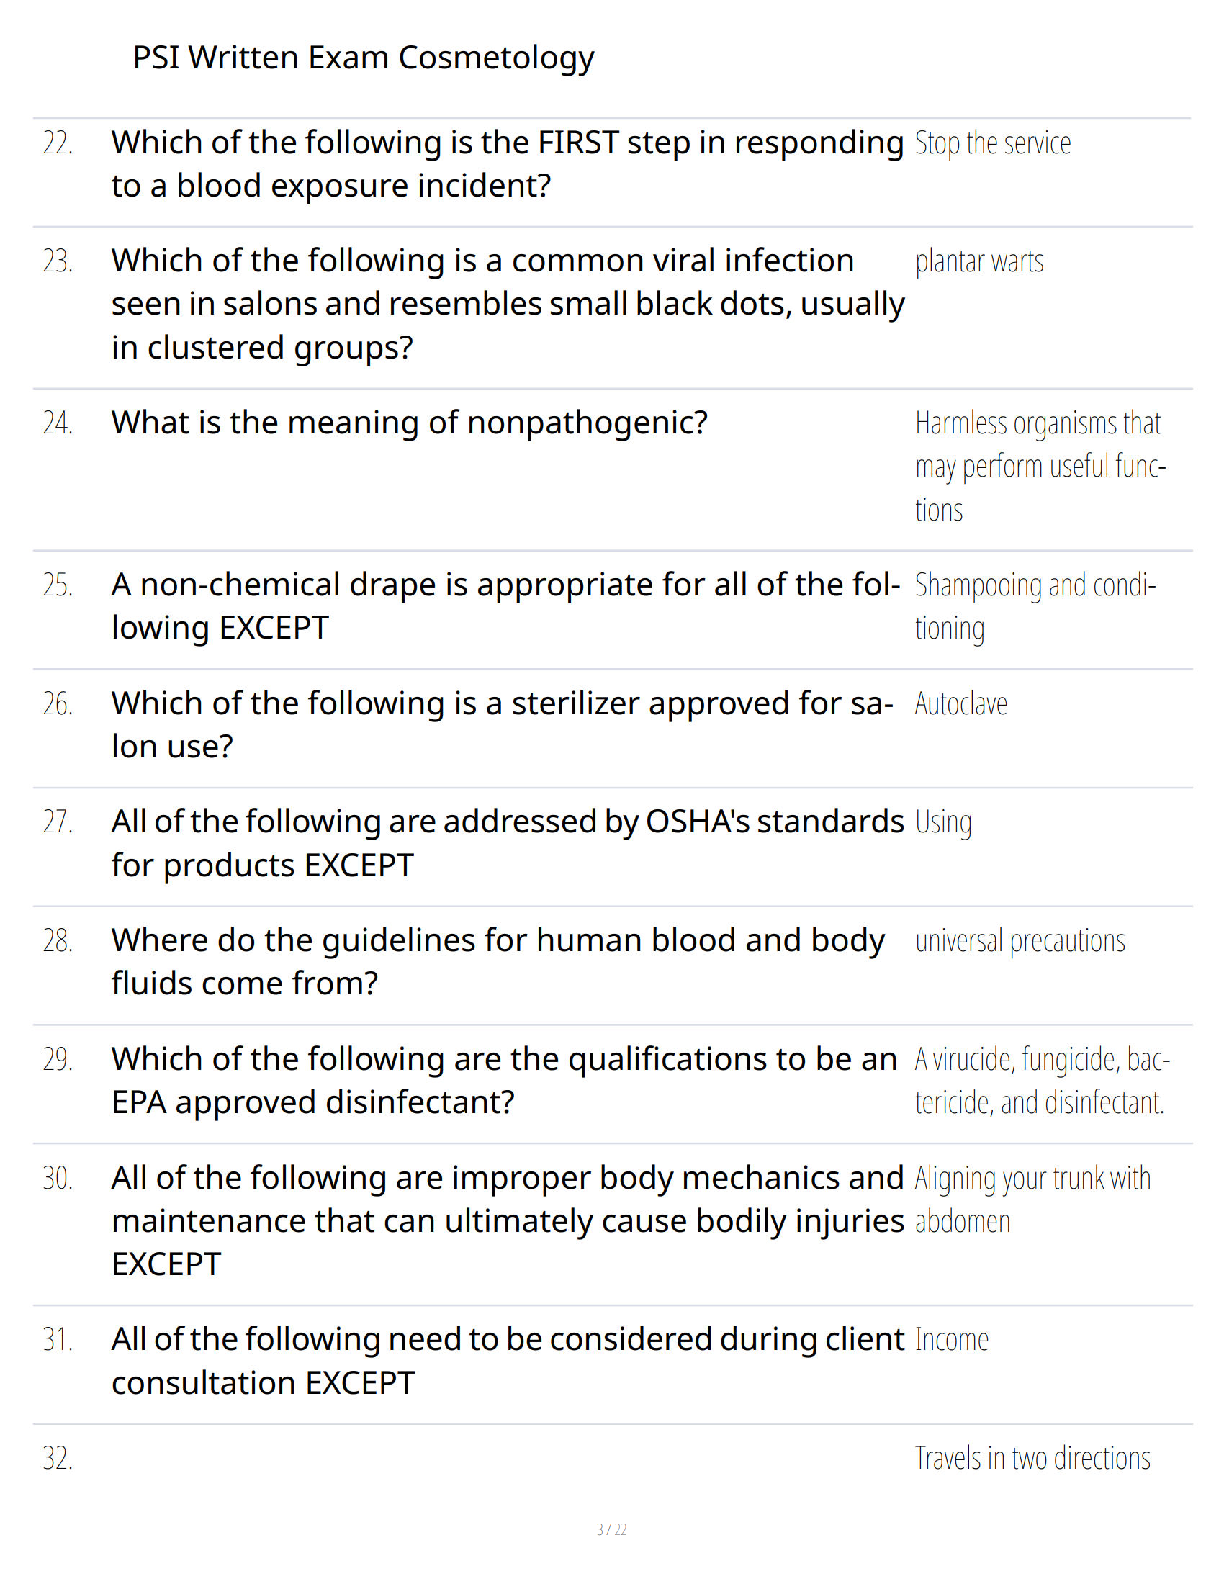Click the answer Harmless organisms that may perform
This screenshot has width=1224, height=1584.
[1041, 467]
